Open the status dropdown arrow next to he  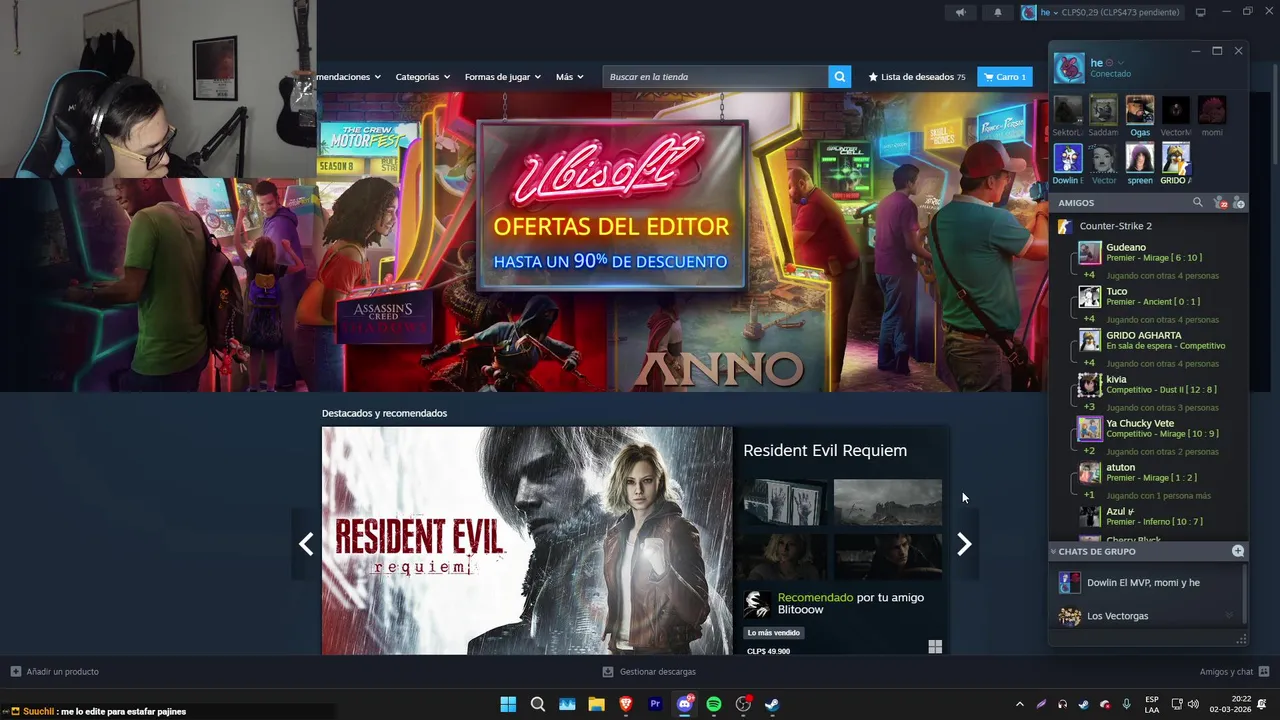click(x=1121, y=63)
